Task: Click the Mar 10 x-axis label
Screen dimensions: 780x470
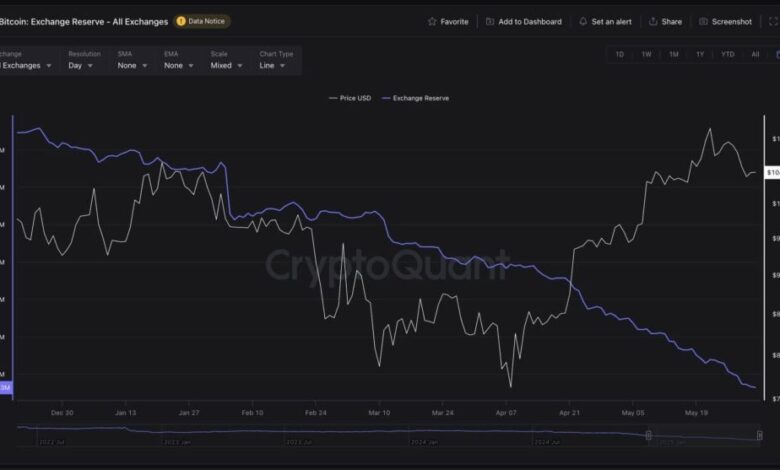Action: pyautogui.click(x=379, y=413)
